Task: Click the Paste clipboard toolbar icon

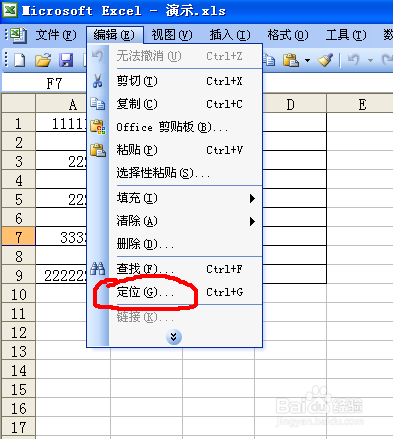Action: click(x=291, y=60)
